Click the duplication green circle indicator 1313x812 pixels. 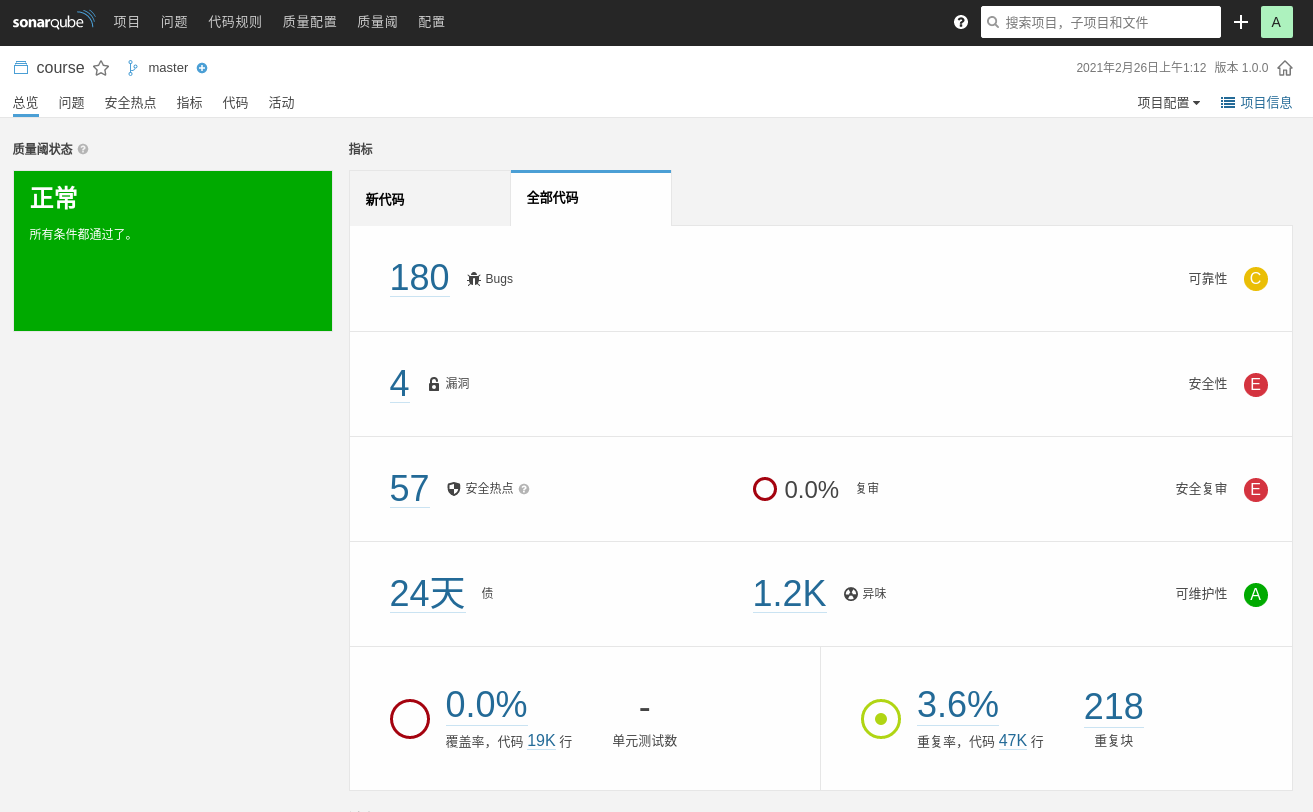pos(881,719)
